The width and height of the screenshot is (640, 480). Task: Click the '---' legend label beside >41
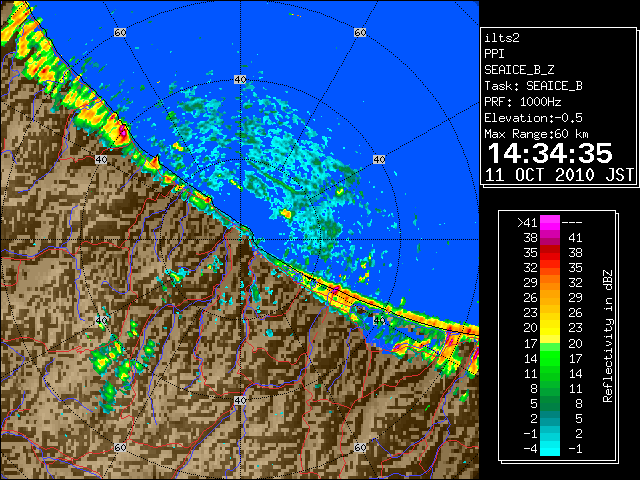point(572,223)
